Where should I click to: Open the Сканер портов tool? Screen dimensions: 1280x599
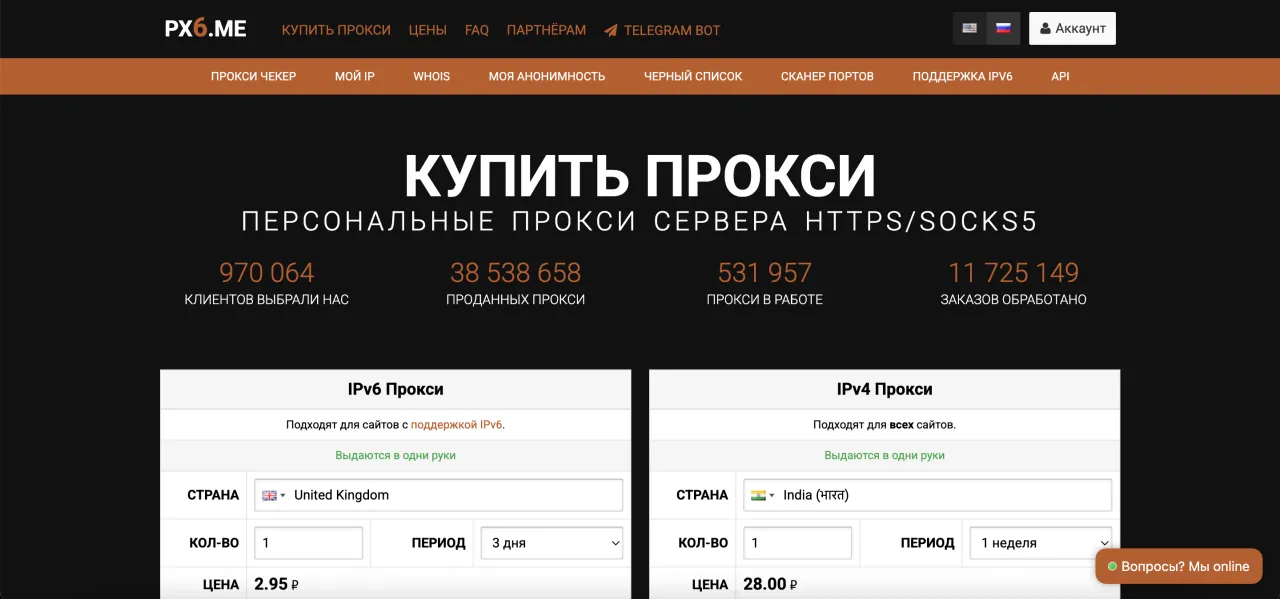827,76
